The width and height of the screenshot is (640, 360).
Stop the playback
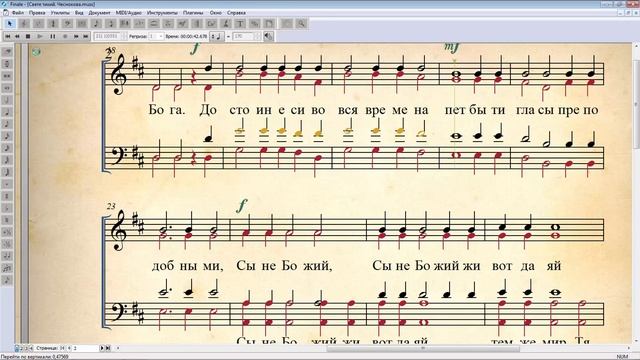coord(28,36)
